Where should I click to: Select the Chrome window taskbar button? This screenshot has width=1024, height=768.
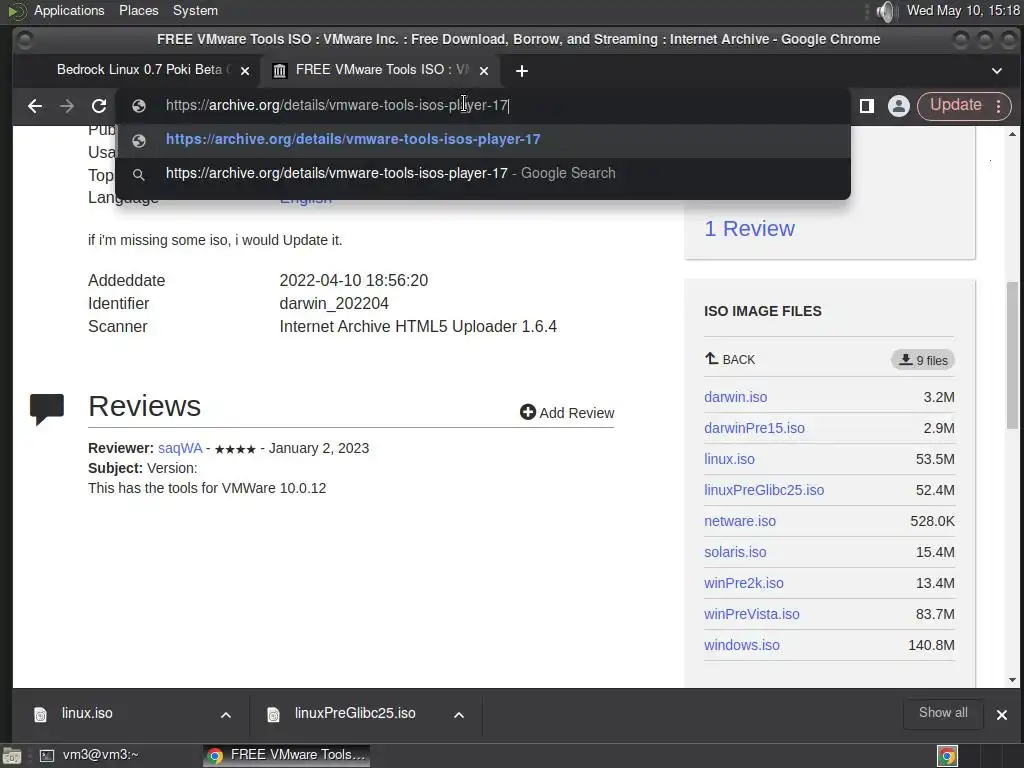coord(287,755)
